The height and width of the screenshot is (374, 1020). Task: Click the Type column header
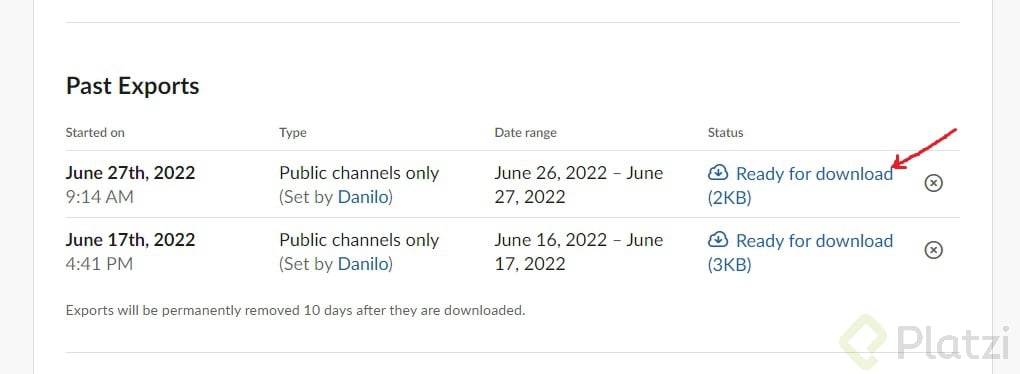click(293, 133)
